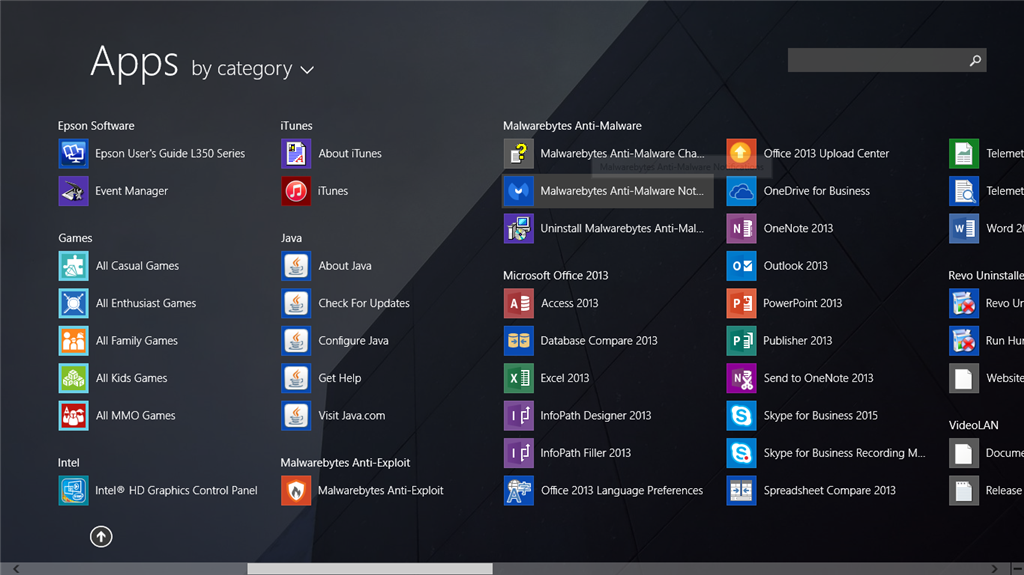
Task: Select the 'Epson Software' category header
Action: (96, 125)
